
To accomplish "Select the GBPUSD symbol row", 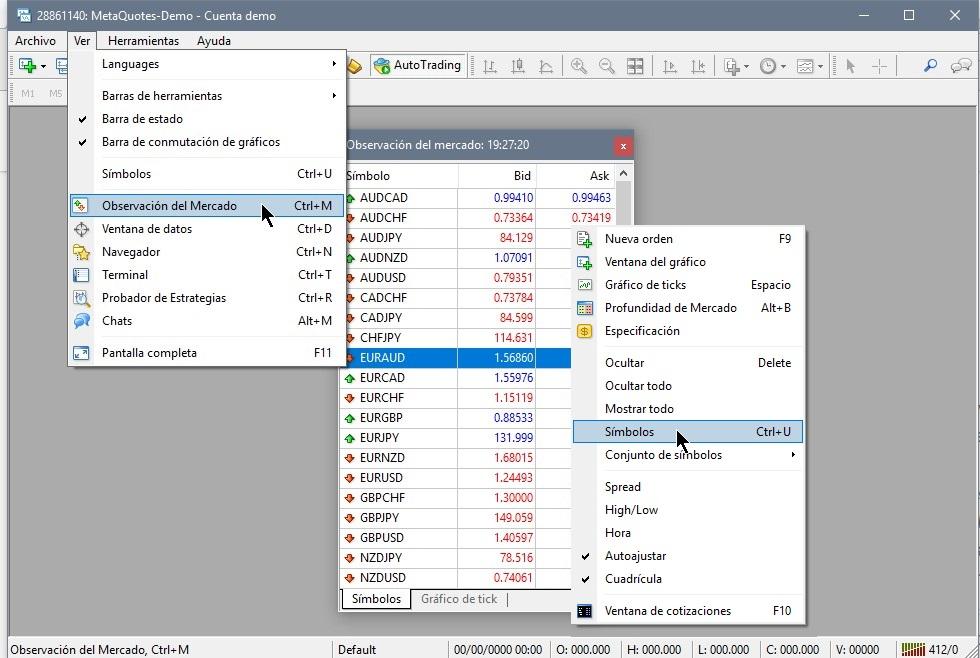I will 456,537.
